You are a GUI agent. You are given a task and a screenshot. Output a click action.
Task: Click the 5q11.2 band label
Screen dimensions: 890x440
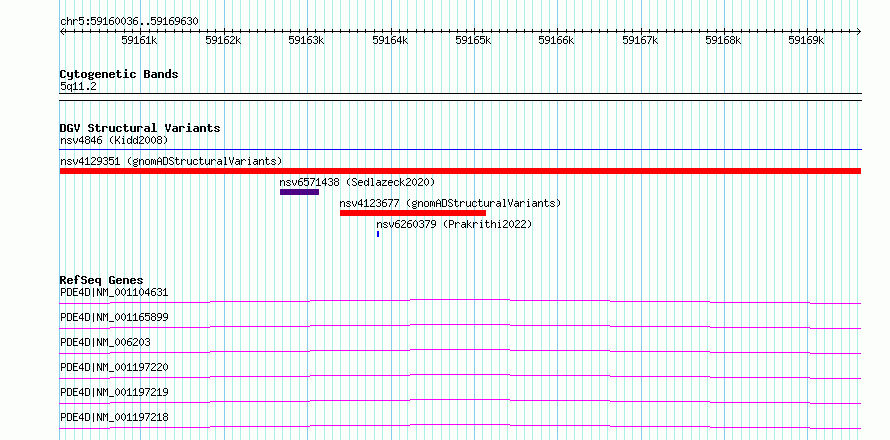pyautogui.click(x=78, y=86)
